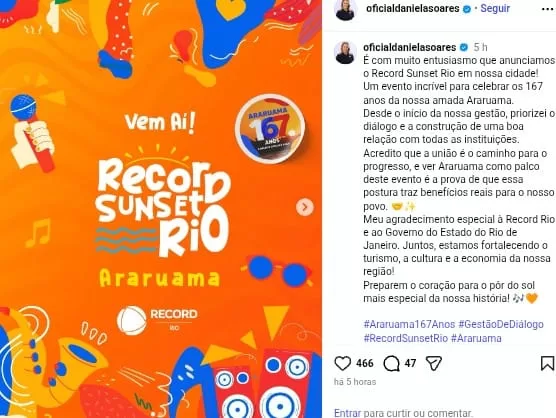This screenshot has width=556, height=418.
Task: Click the caption author avatar
Action: click(x=345, y=52)
